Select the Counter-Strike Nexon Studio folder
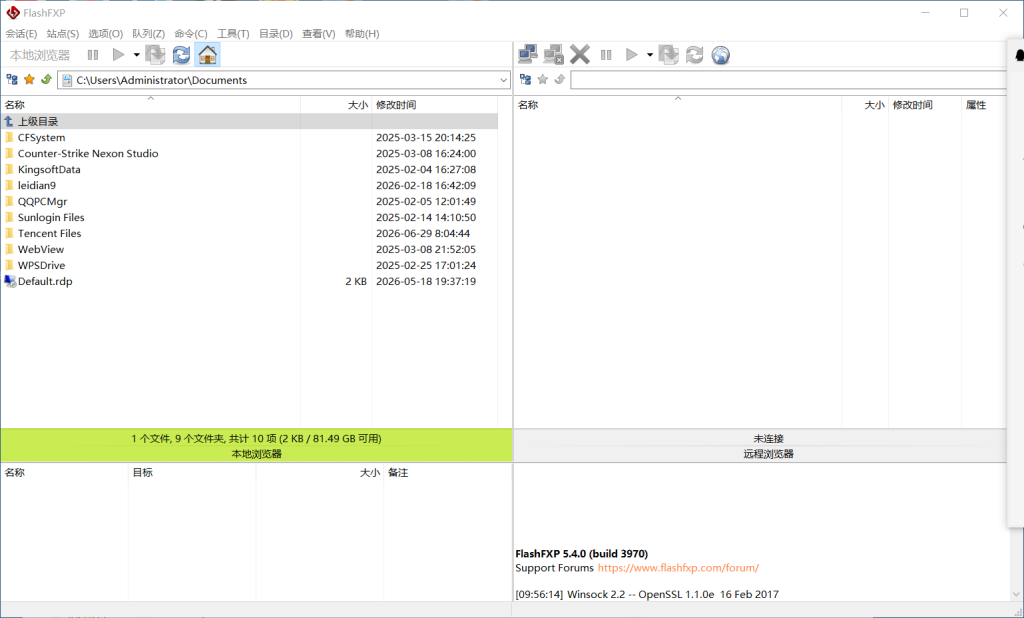 click(249, 154)
